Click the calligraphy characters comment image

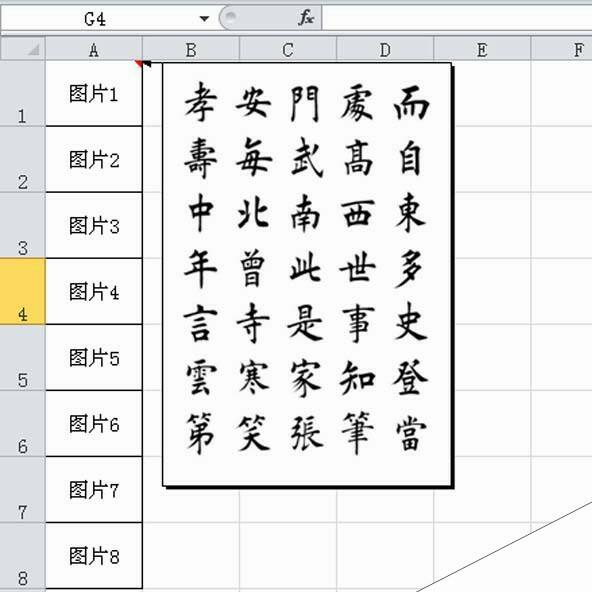[307, 274]
